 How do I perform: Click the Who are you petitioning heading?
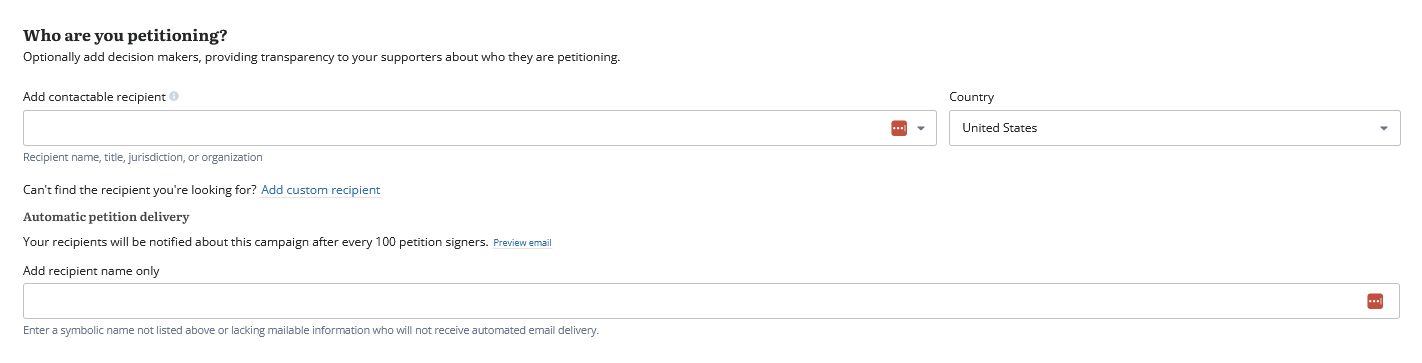[125, 36]
